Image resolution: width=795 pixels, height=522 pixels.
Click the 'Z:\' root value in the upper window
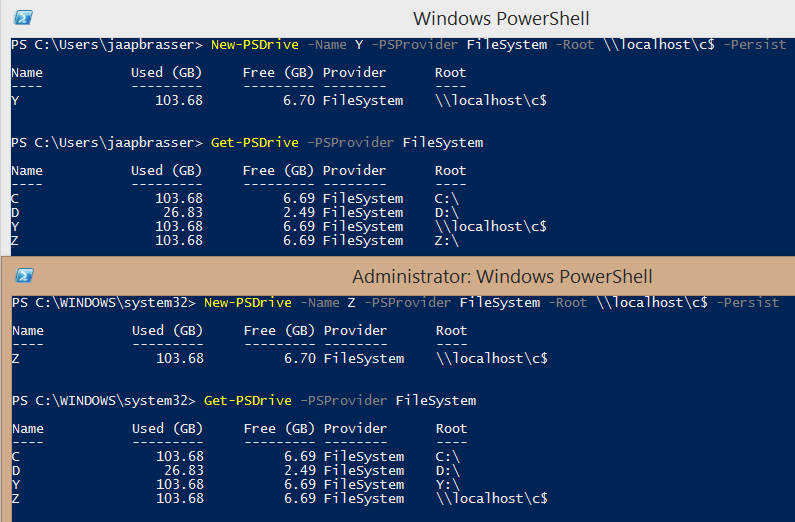pos(447,241)
